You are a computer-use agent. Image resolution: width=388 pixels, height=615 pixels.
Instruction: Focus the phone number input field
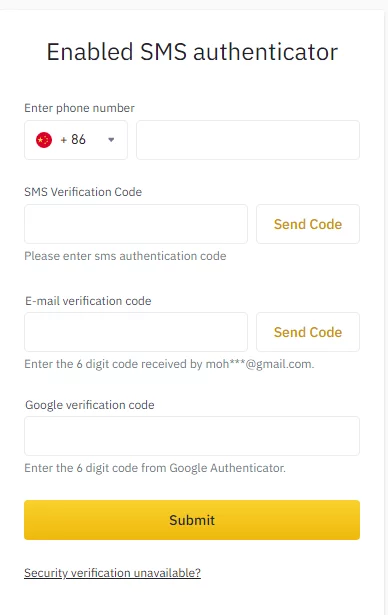point(248,140)
